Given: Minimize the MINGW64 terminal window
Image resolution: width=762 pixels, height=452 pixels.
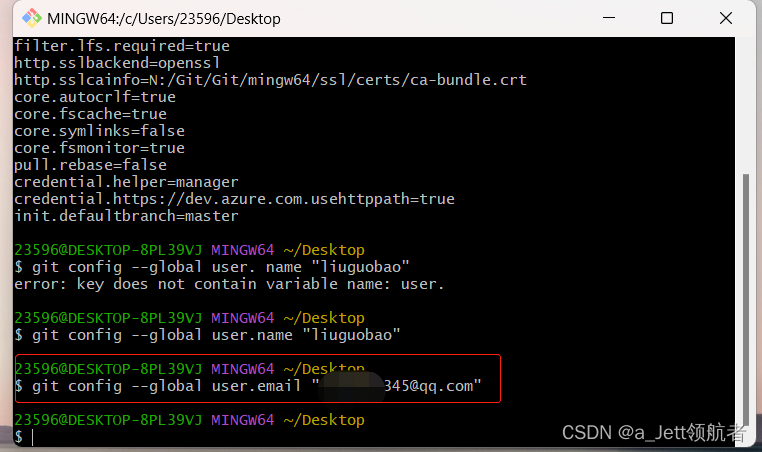Looking at the screenshot, I should 609,18.
